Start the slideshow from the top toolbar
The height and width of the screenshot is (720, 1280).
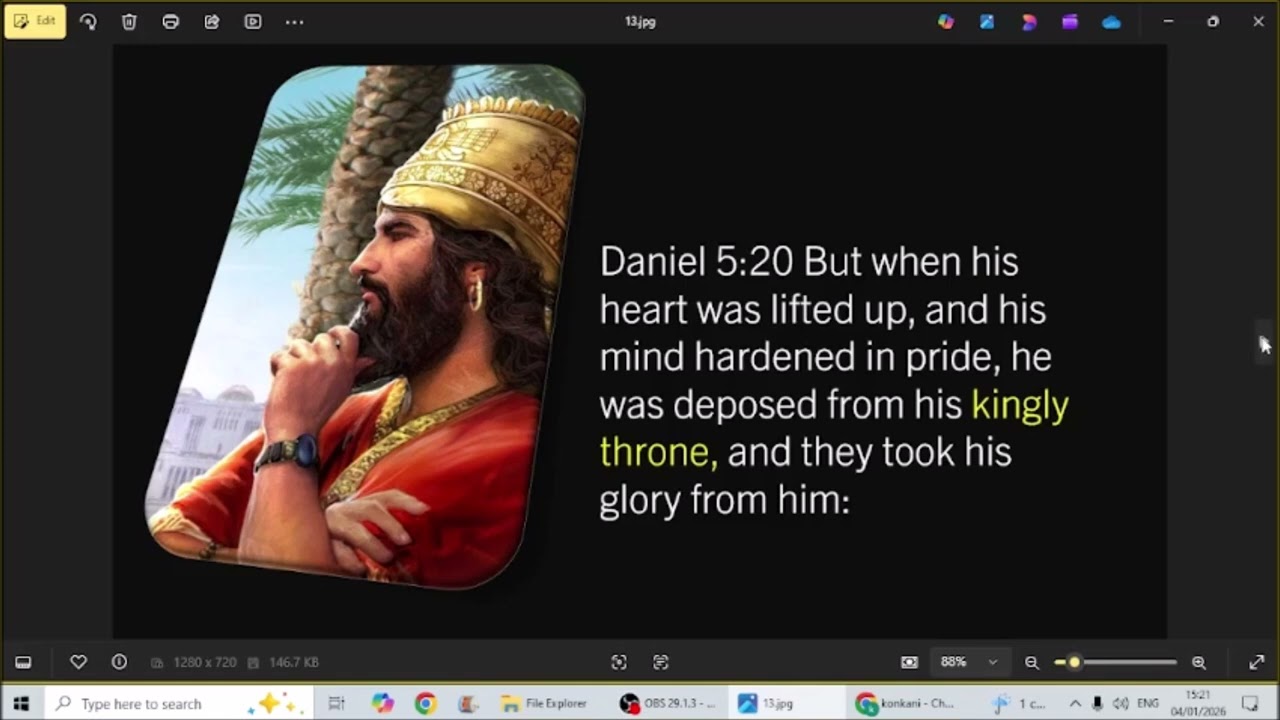[x=253, y=21]
